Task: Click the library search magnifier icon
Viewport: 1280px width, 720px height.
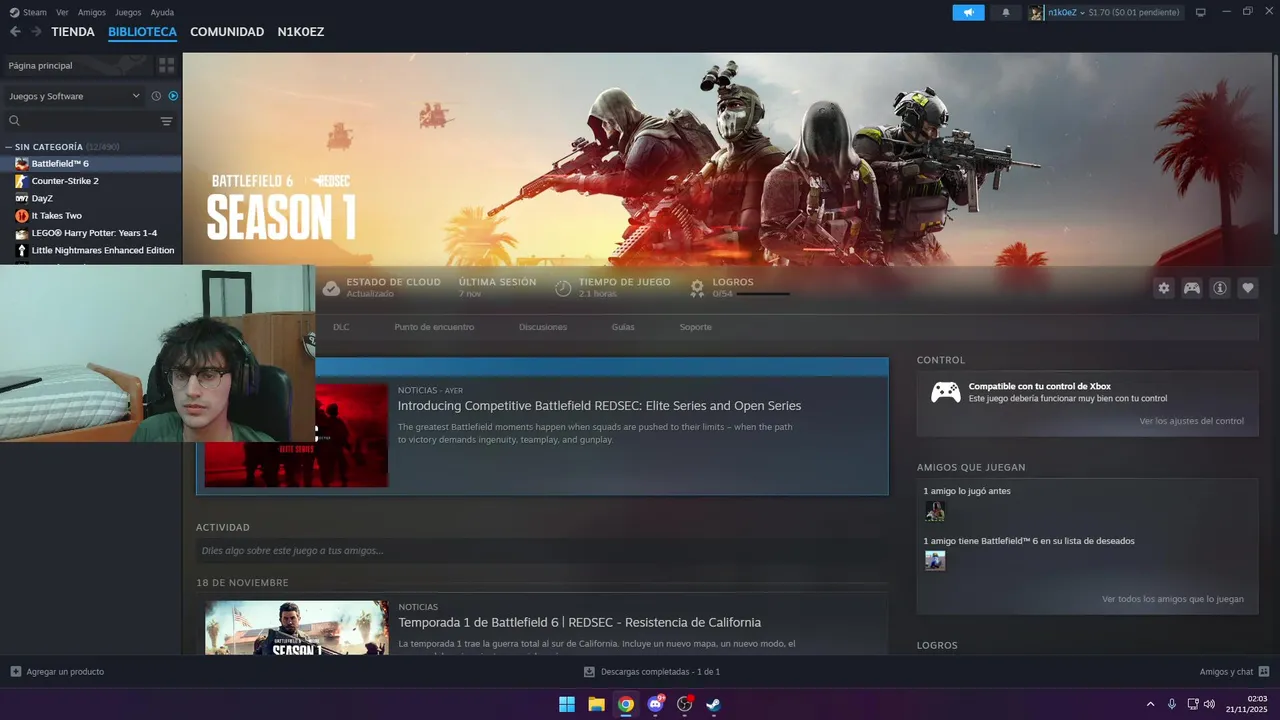Action: tap(14, 121)
